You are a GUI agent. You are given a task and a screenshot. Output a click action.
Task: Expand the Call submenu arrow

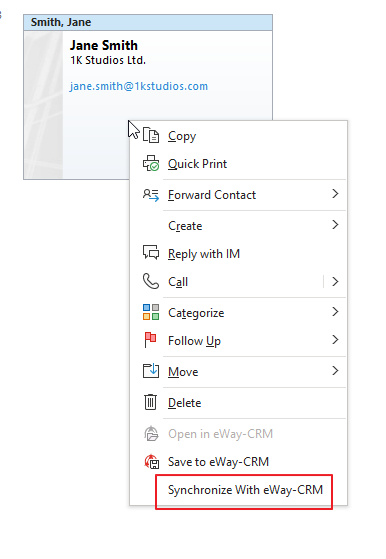pyautogui.click(x=335, y=282)
